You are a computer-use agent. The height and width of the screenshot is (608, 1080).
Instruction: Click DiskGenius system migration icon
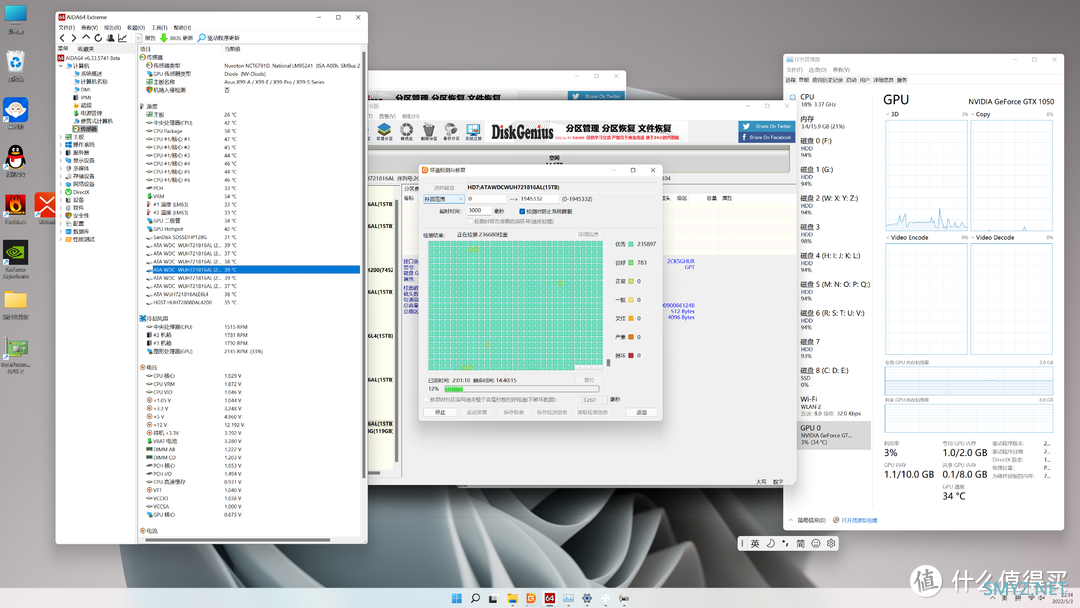[473, 131]
